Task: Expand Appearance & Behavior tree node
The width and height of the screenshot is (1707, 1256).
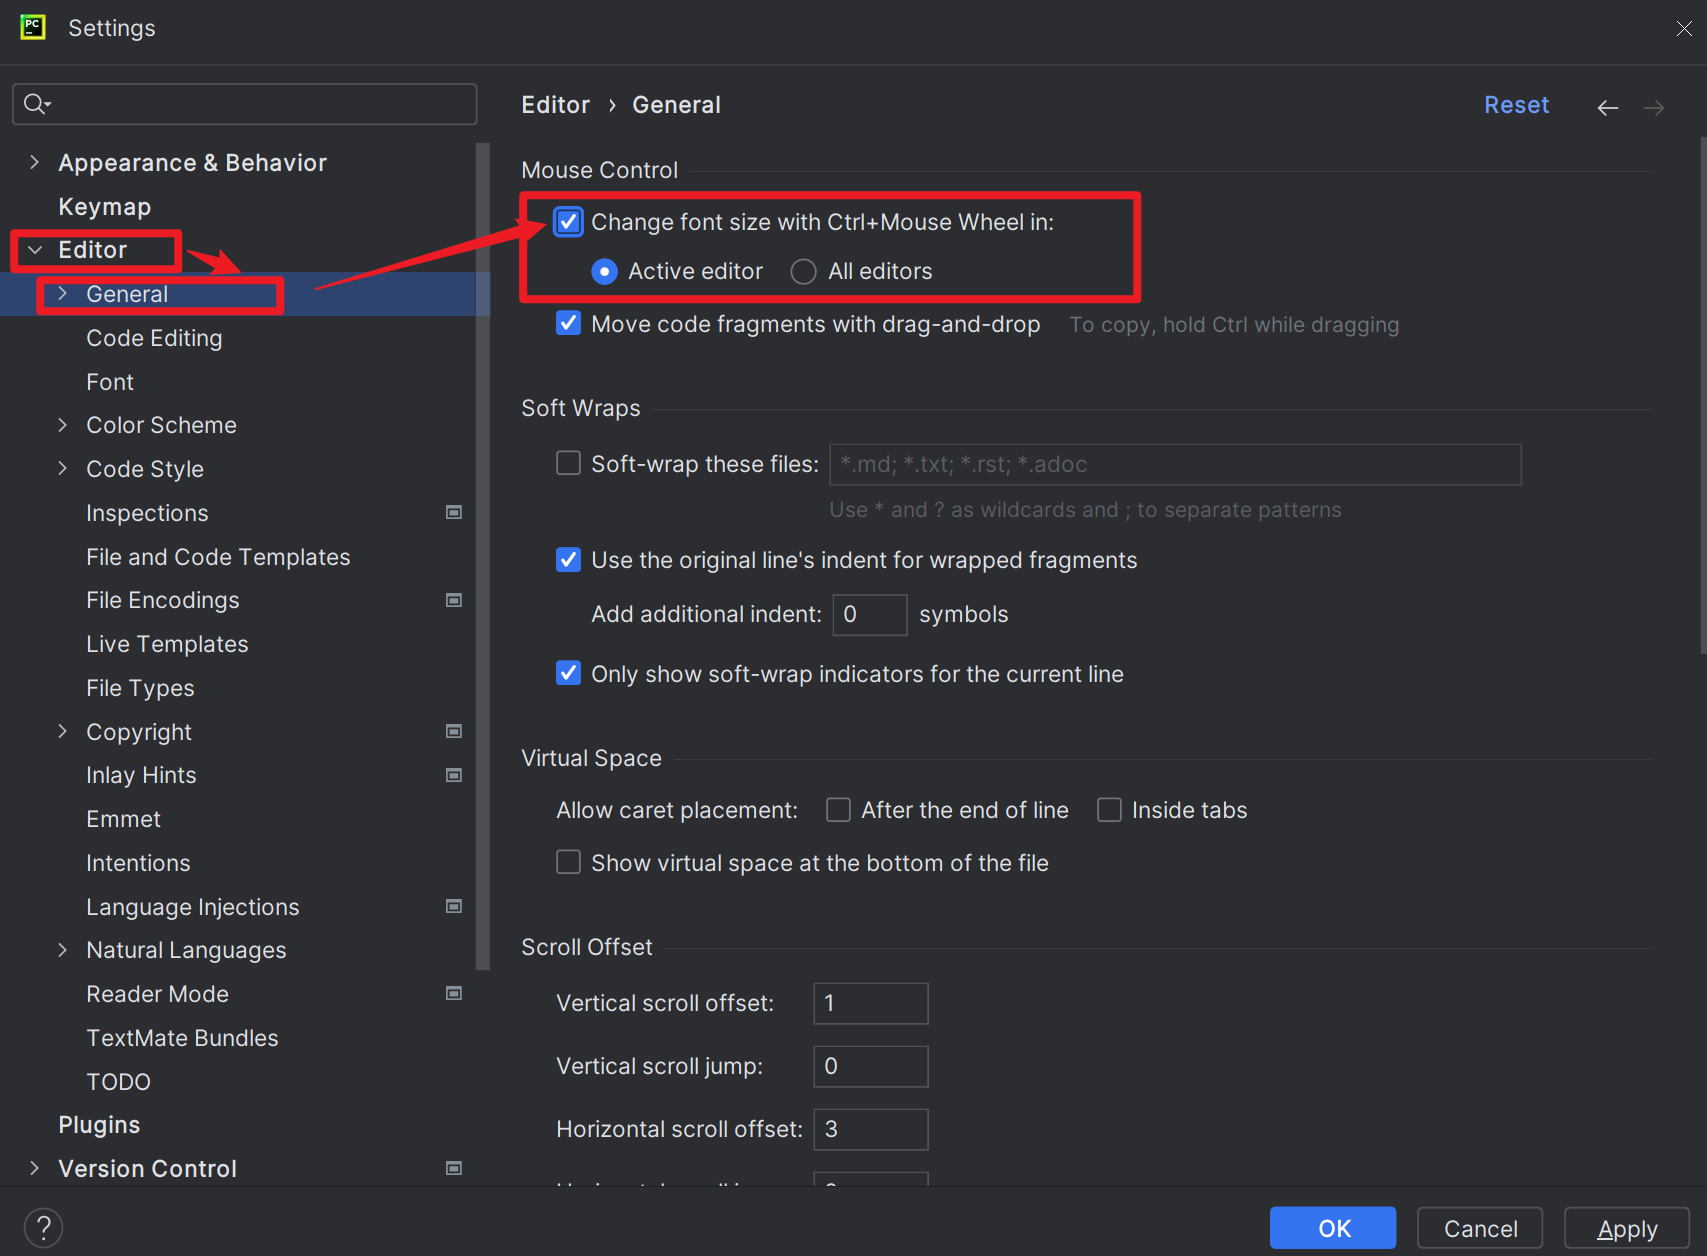Action: coord(35,162)
